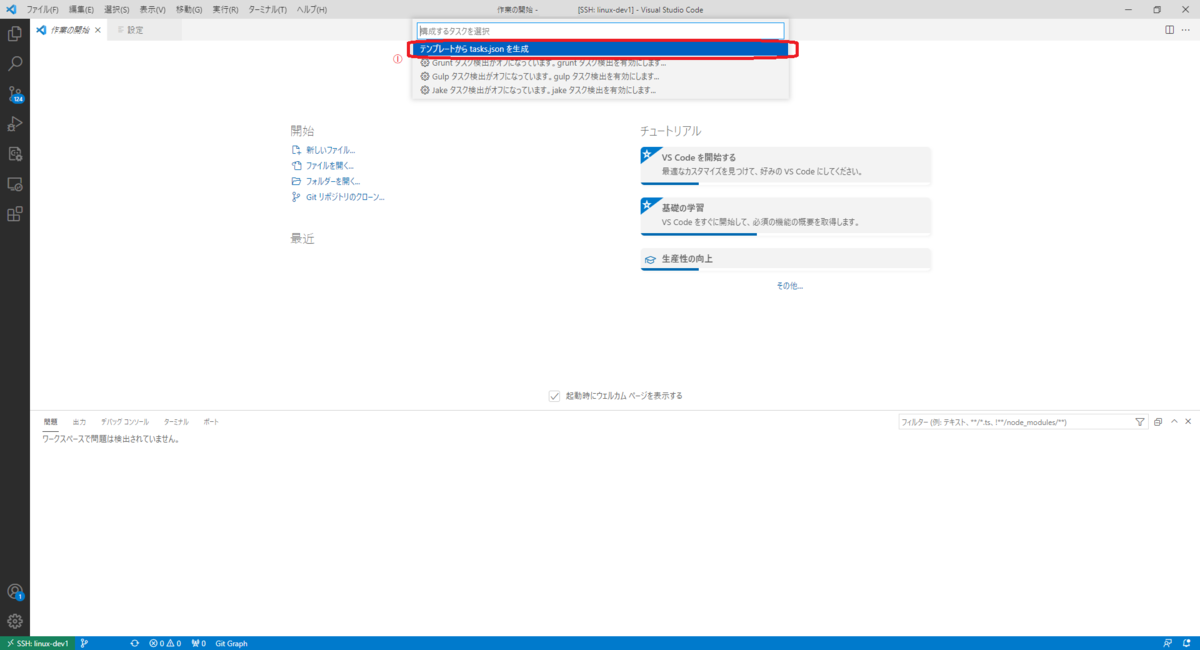Switch to the 問題 panel tab

point(50,422)
